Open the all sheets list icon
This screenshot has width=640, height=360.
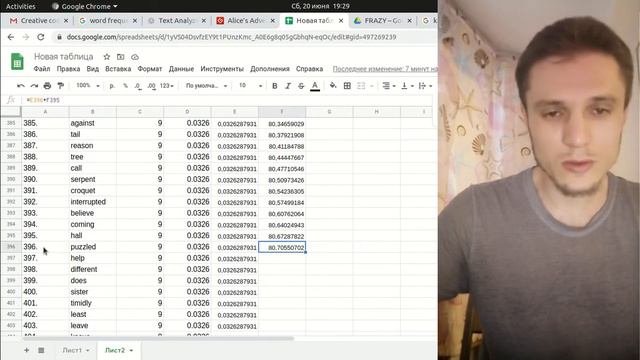click(x=41, y=350)
